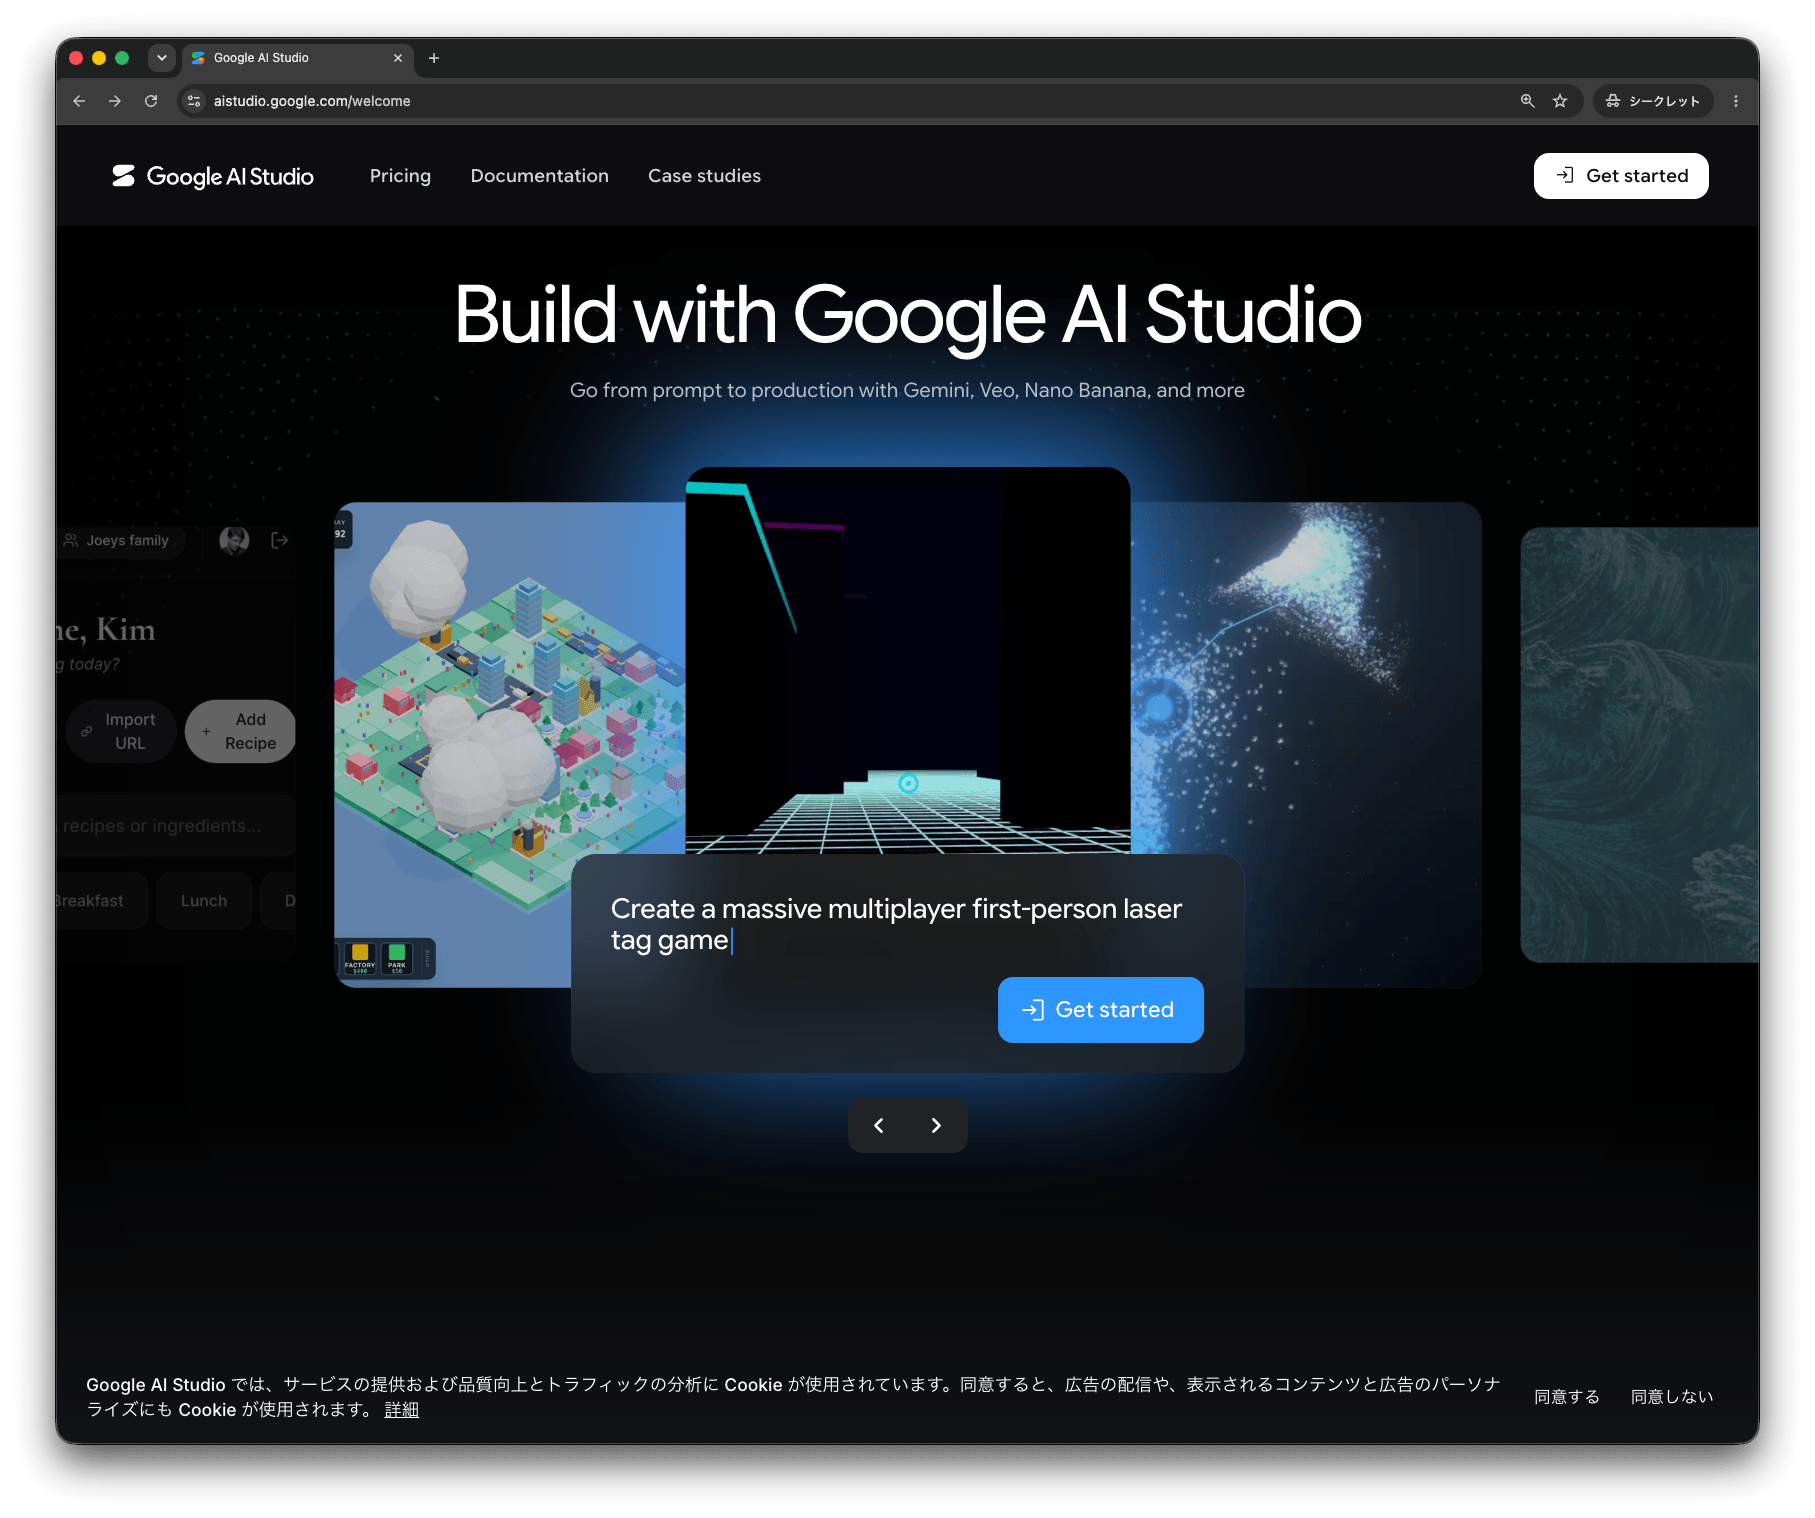Screen dimensions: 1815x1518
Task: Open a new tab with the plus icon
Action: point(434,58)
